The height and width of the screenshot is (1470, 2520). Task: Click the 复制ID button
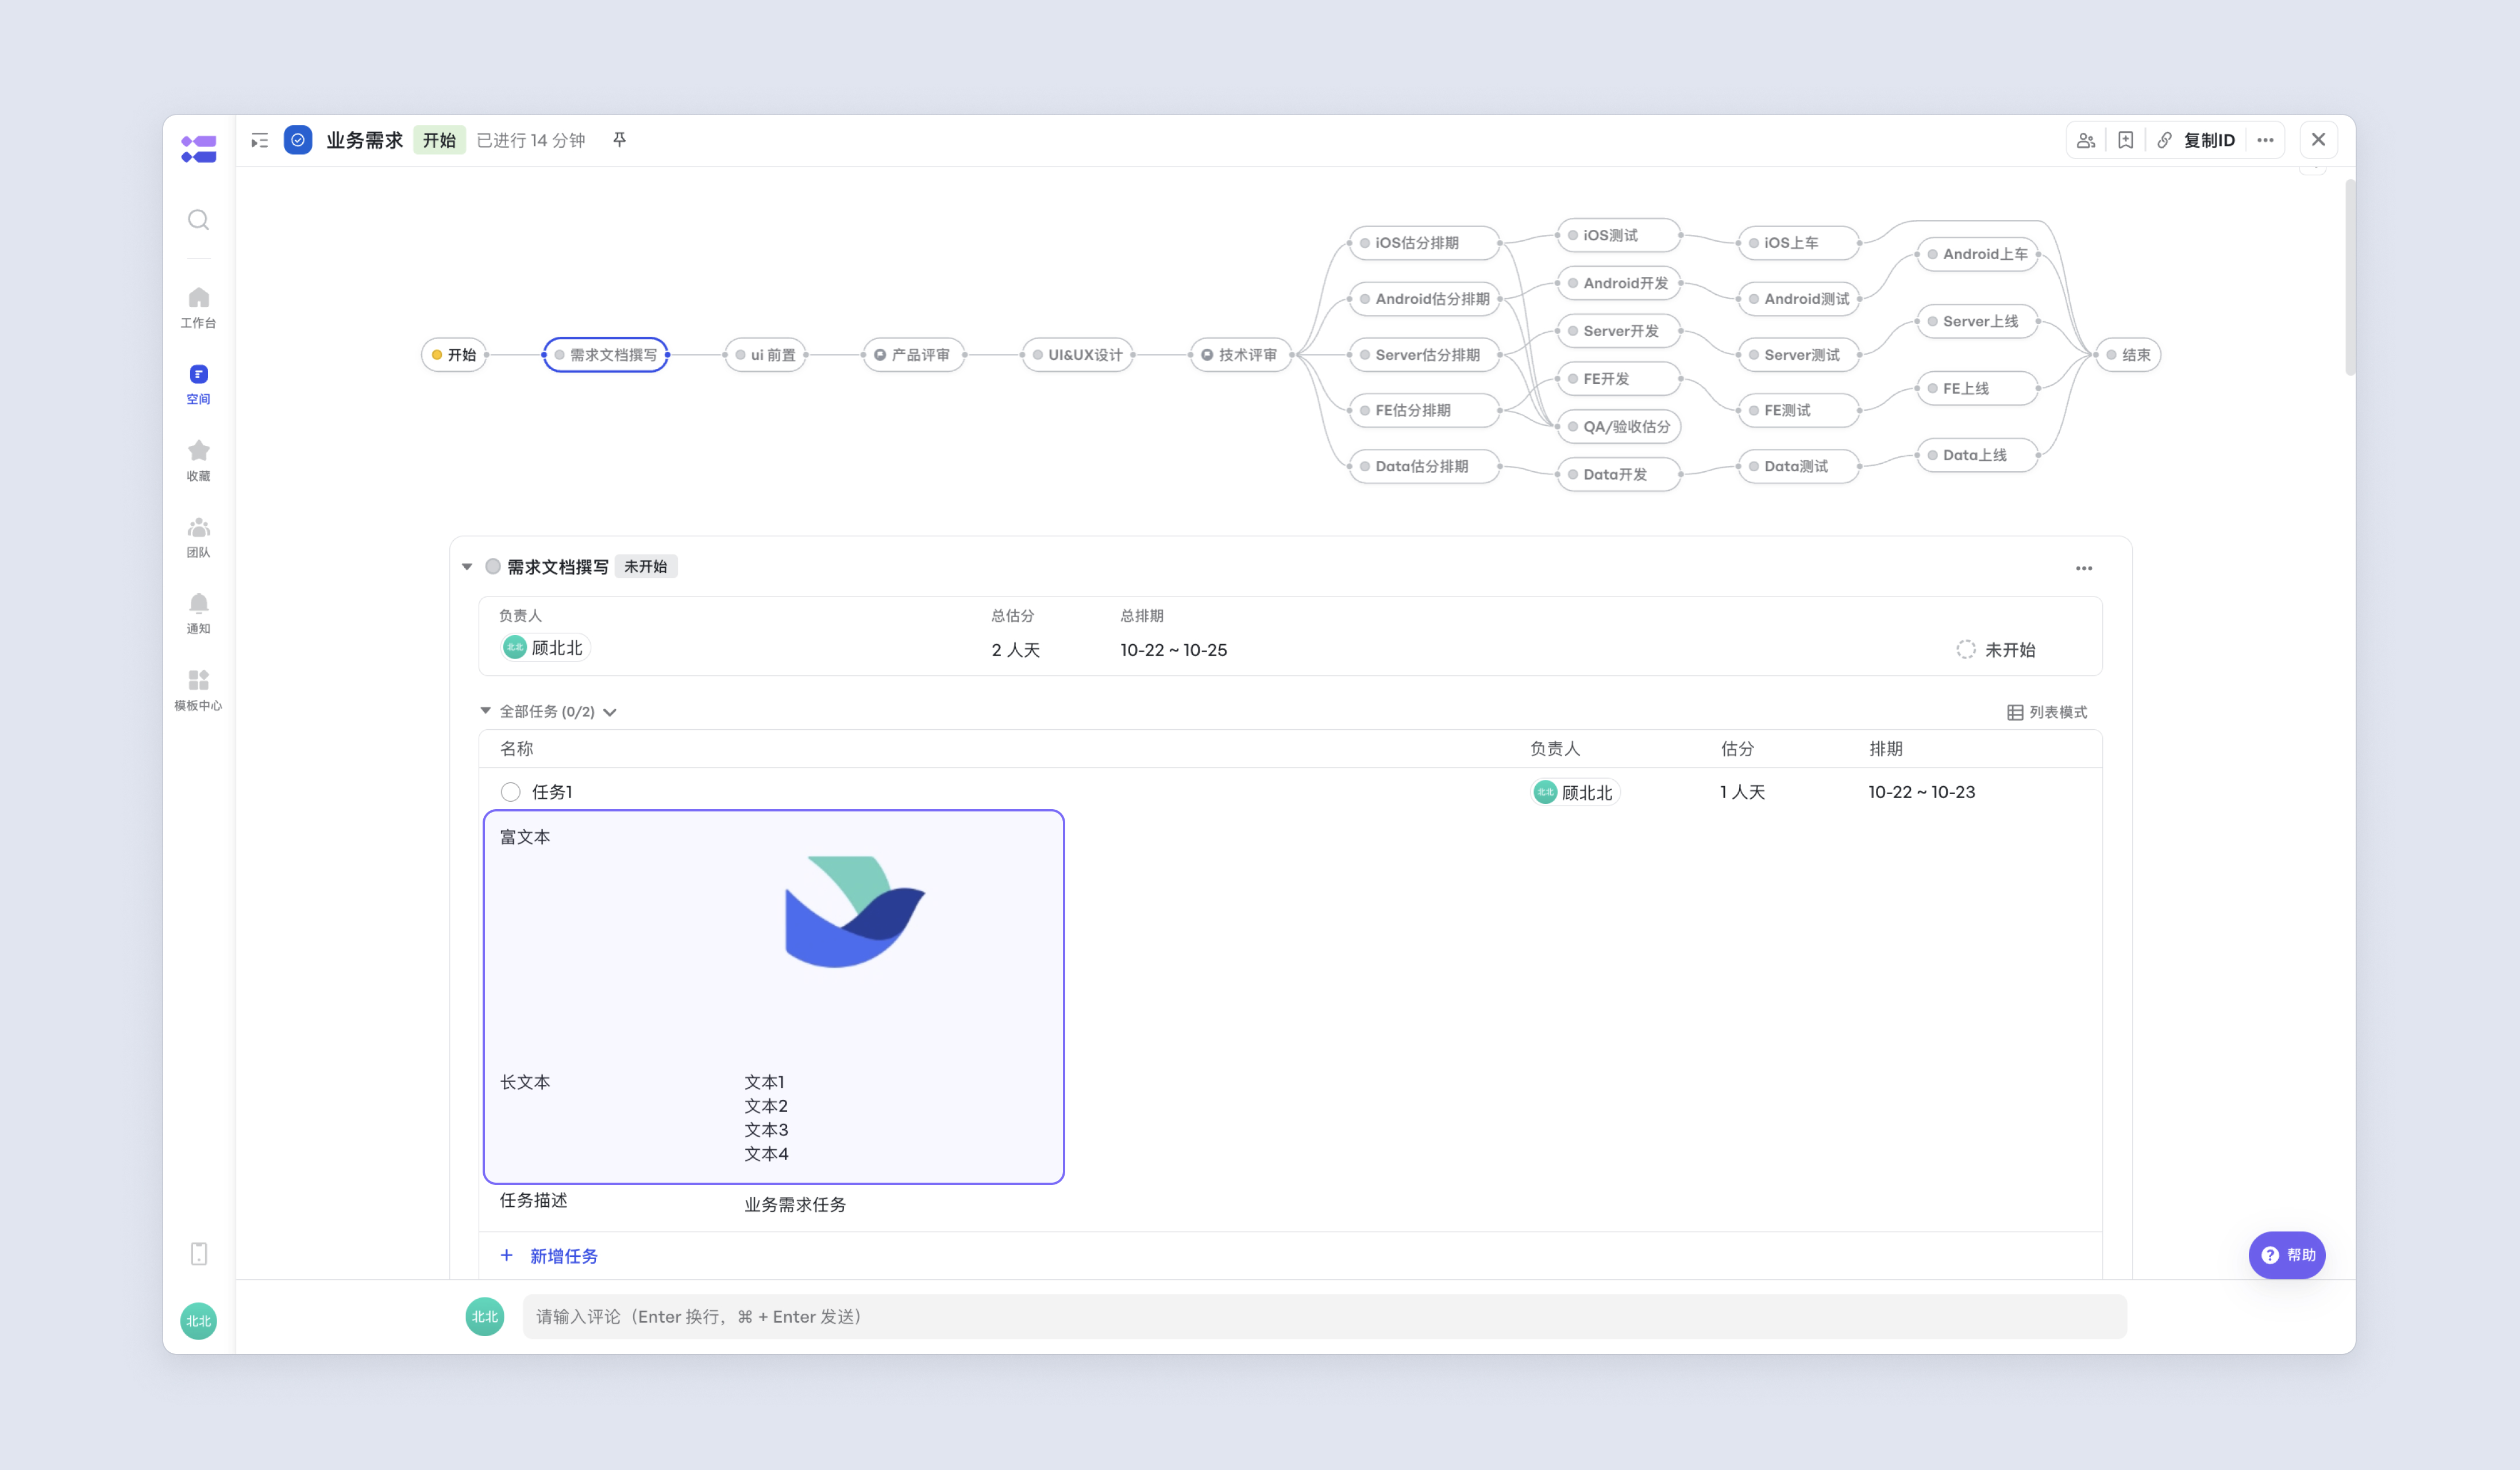(x=2208, y=141)
